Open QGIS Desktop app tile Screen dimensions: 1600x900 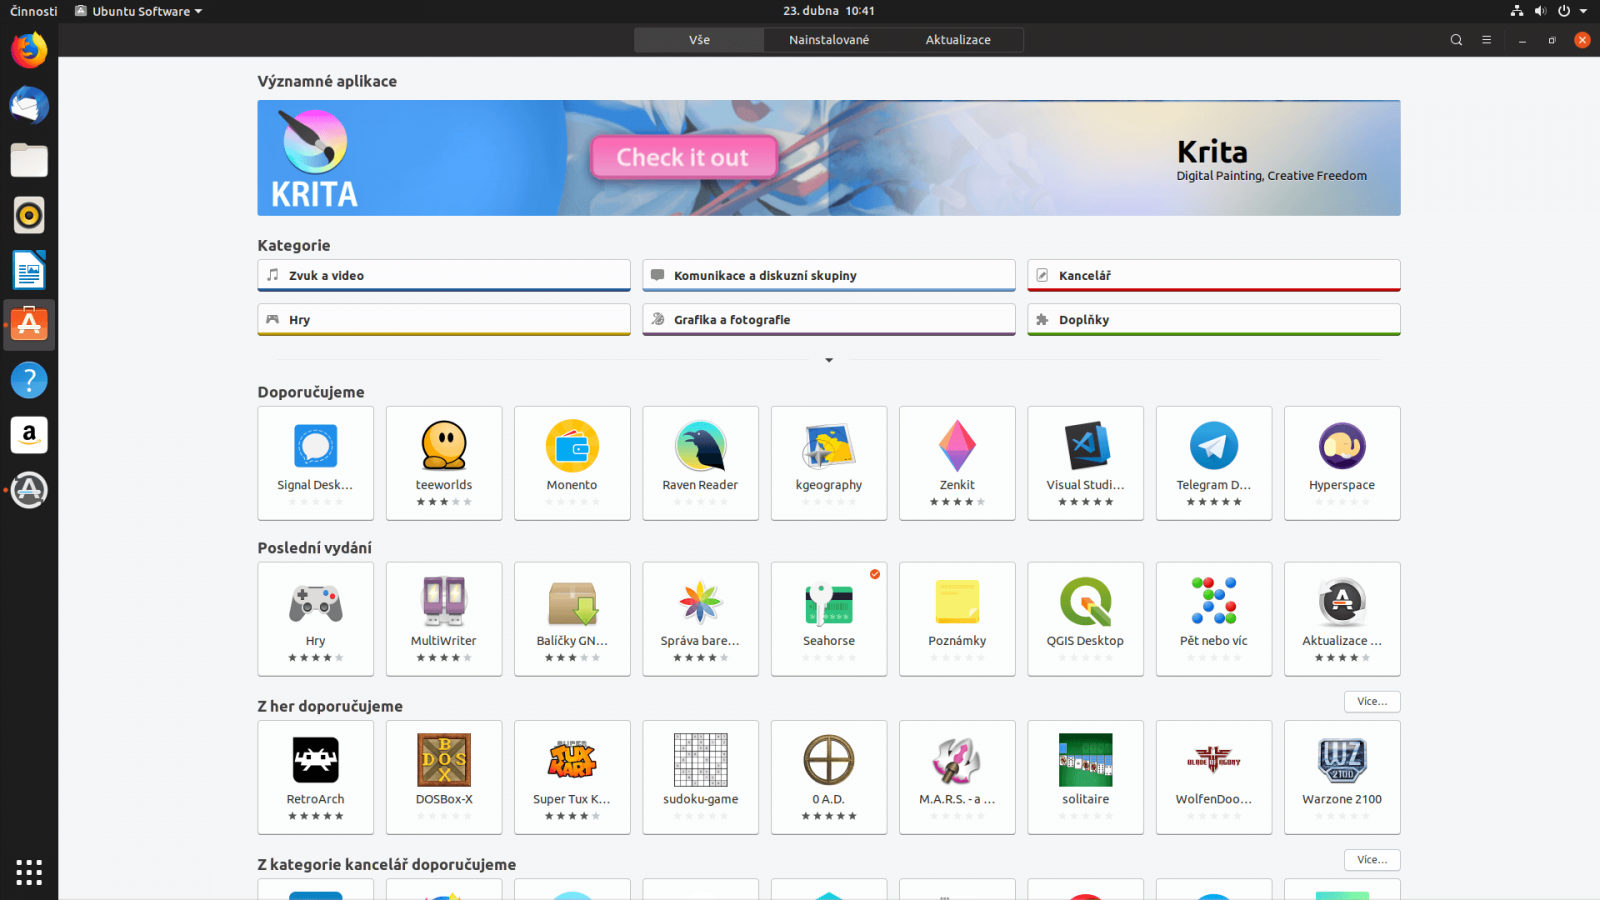[1085, 619]
